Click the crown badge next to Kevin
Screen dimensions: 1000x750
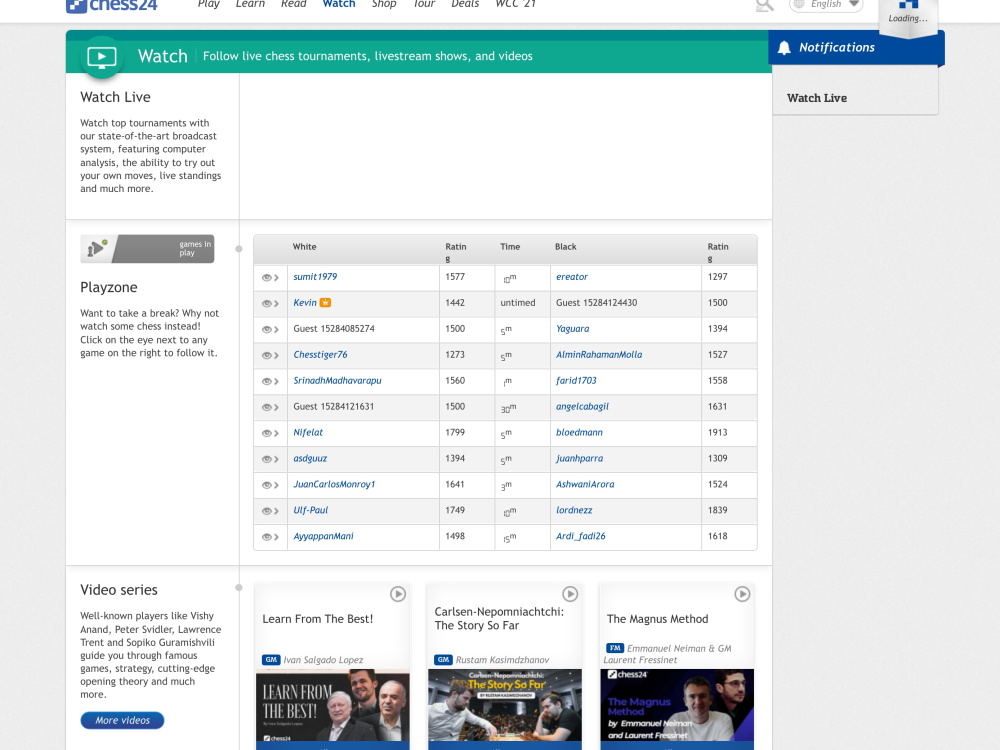pos(325,302)
